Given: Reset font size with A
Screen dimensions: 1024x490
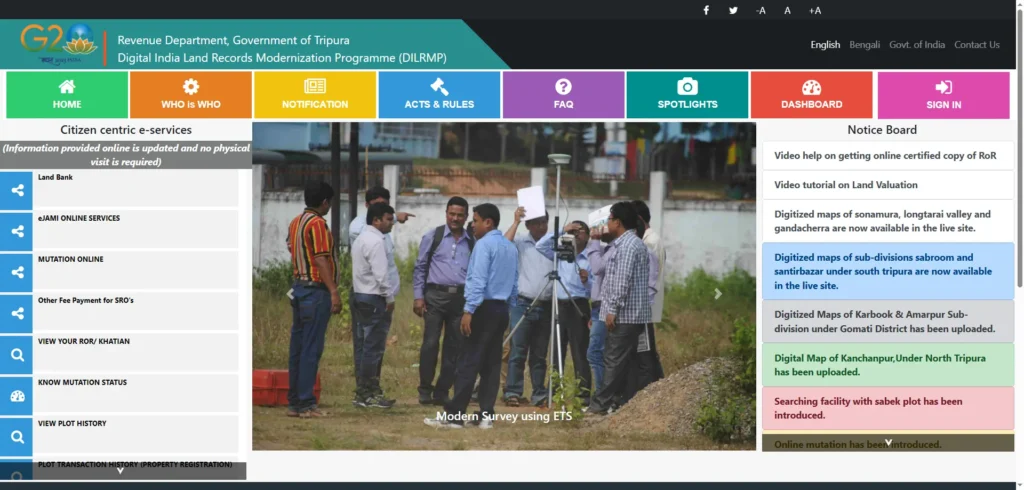Looking at the screenshot, I should tap(788, 10).
